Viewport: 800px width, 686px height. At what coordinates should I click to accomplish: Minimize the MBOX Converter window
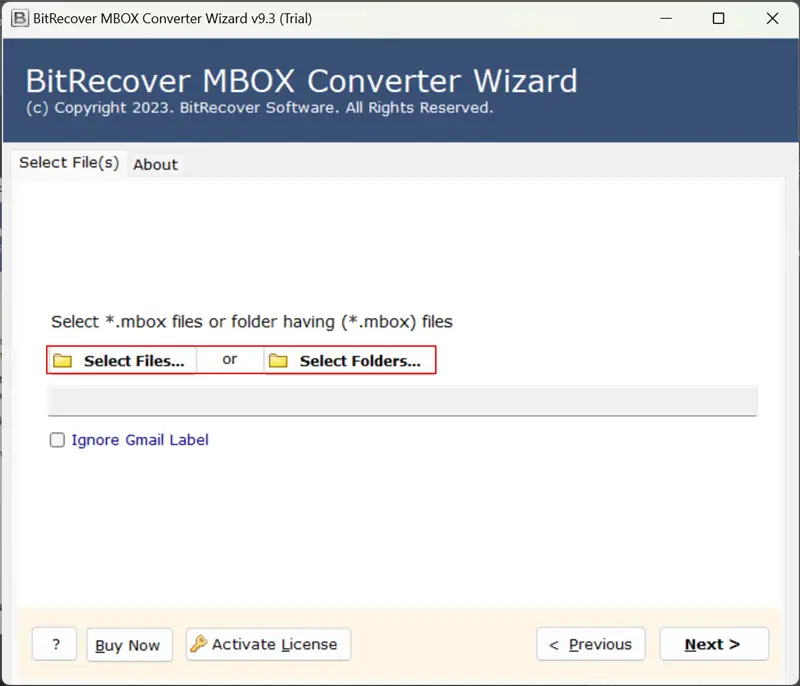[666, 18]
